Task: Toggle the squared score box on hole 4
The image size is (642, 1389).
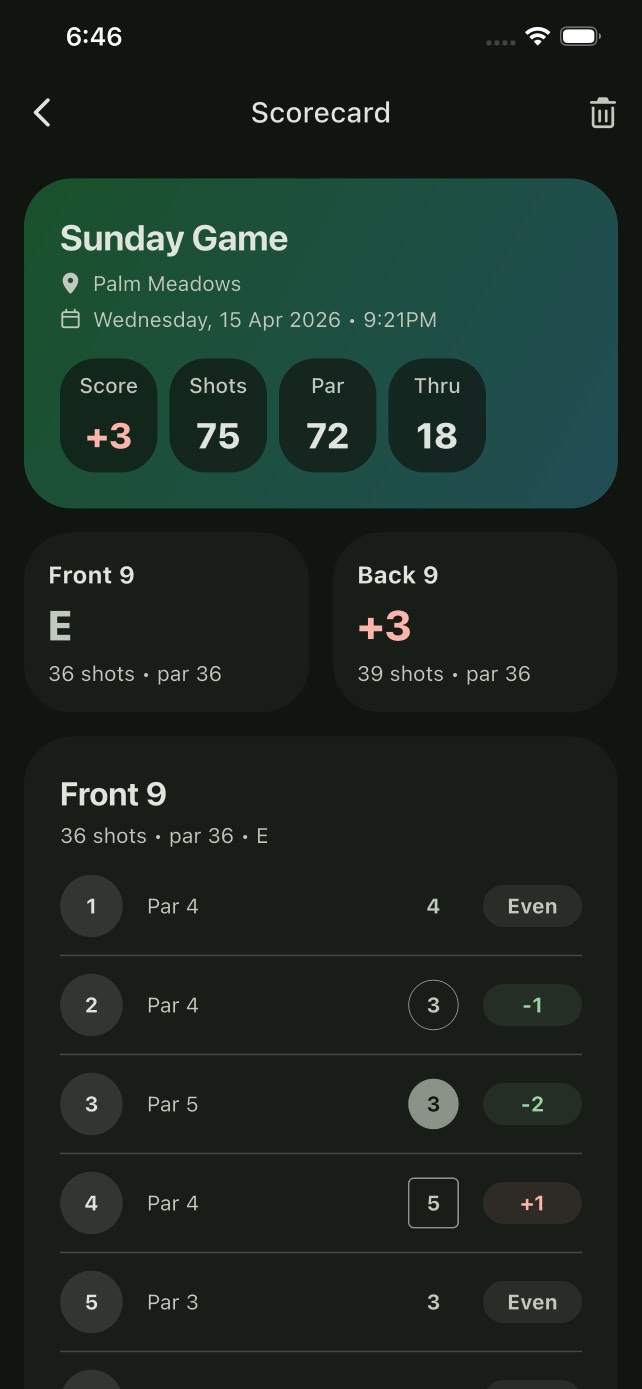Action: (x=433, y=1203)
